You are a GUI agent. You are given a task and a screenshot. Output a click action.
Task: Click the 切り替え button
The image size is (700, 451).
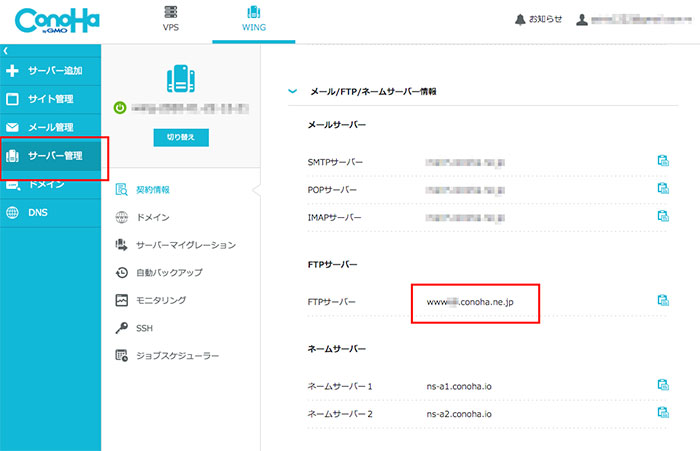coord(181,137)
